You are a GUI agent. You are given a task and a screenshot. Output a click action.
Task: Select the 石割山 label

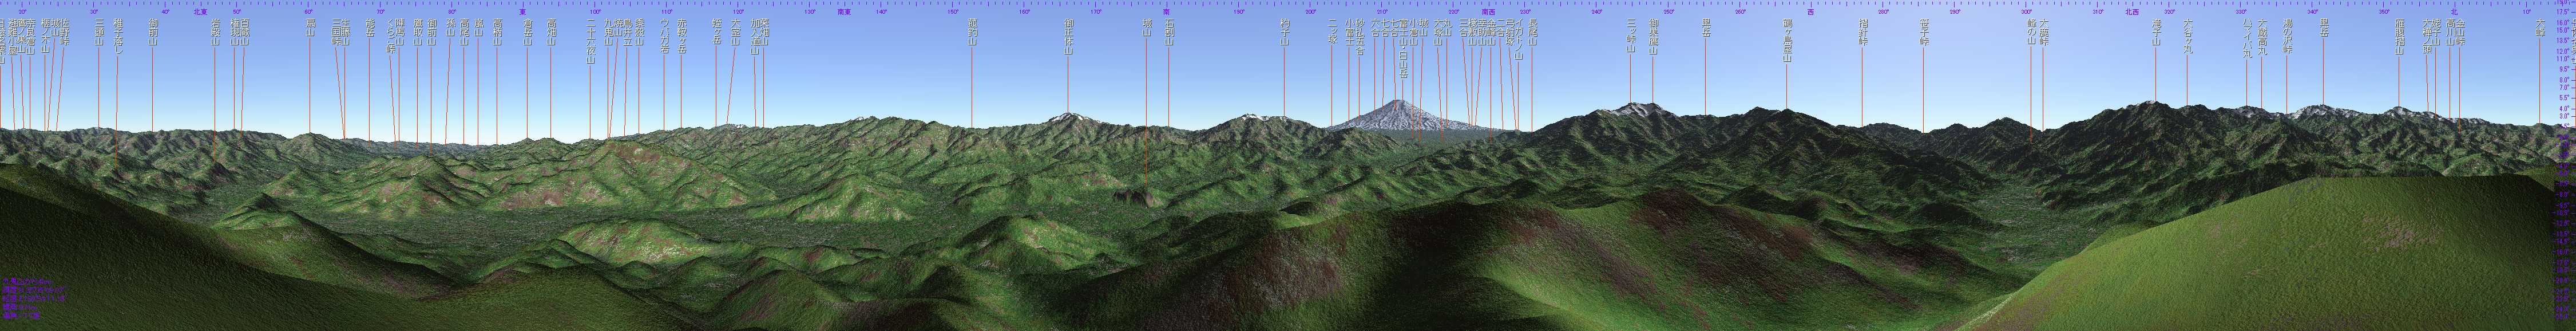[x=1169, y=32]
